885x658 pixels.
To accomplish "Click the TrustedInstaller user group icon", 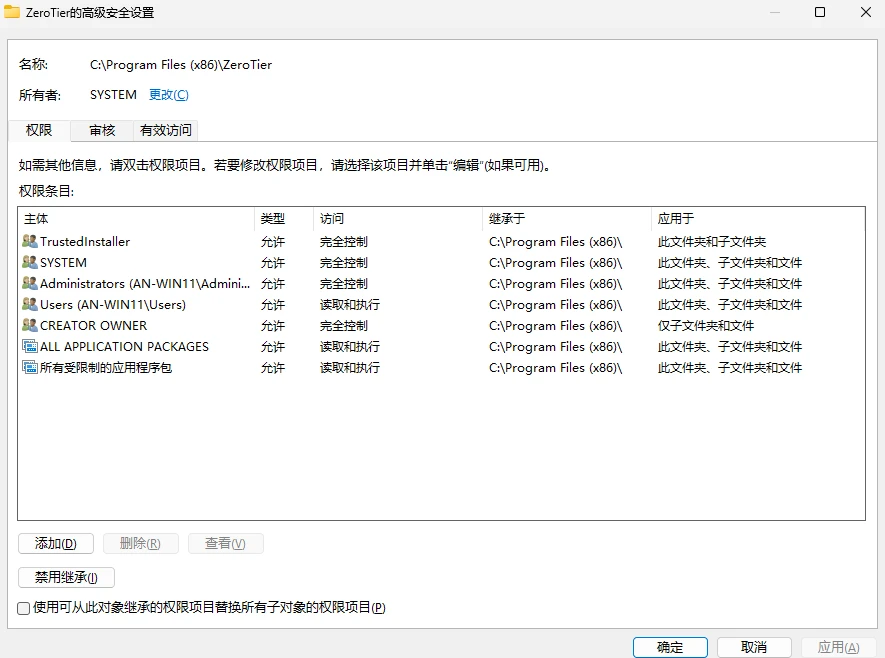I will click(x=29, y=242).
